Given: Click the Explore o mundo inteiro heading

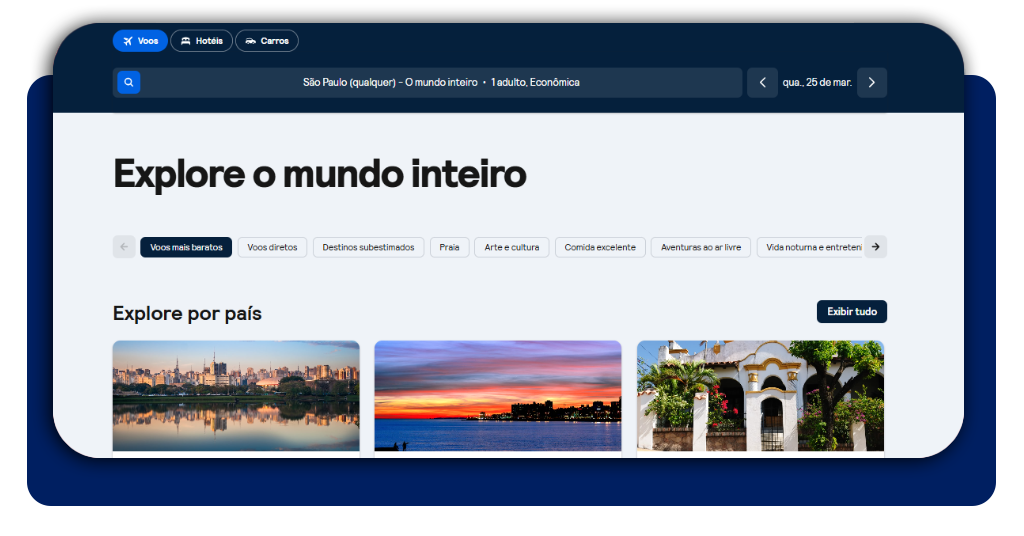Looking at the screenshot, I should pyautogui.click(x=320, y=175).
